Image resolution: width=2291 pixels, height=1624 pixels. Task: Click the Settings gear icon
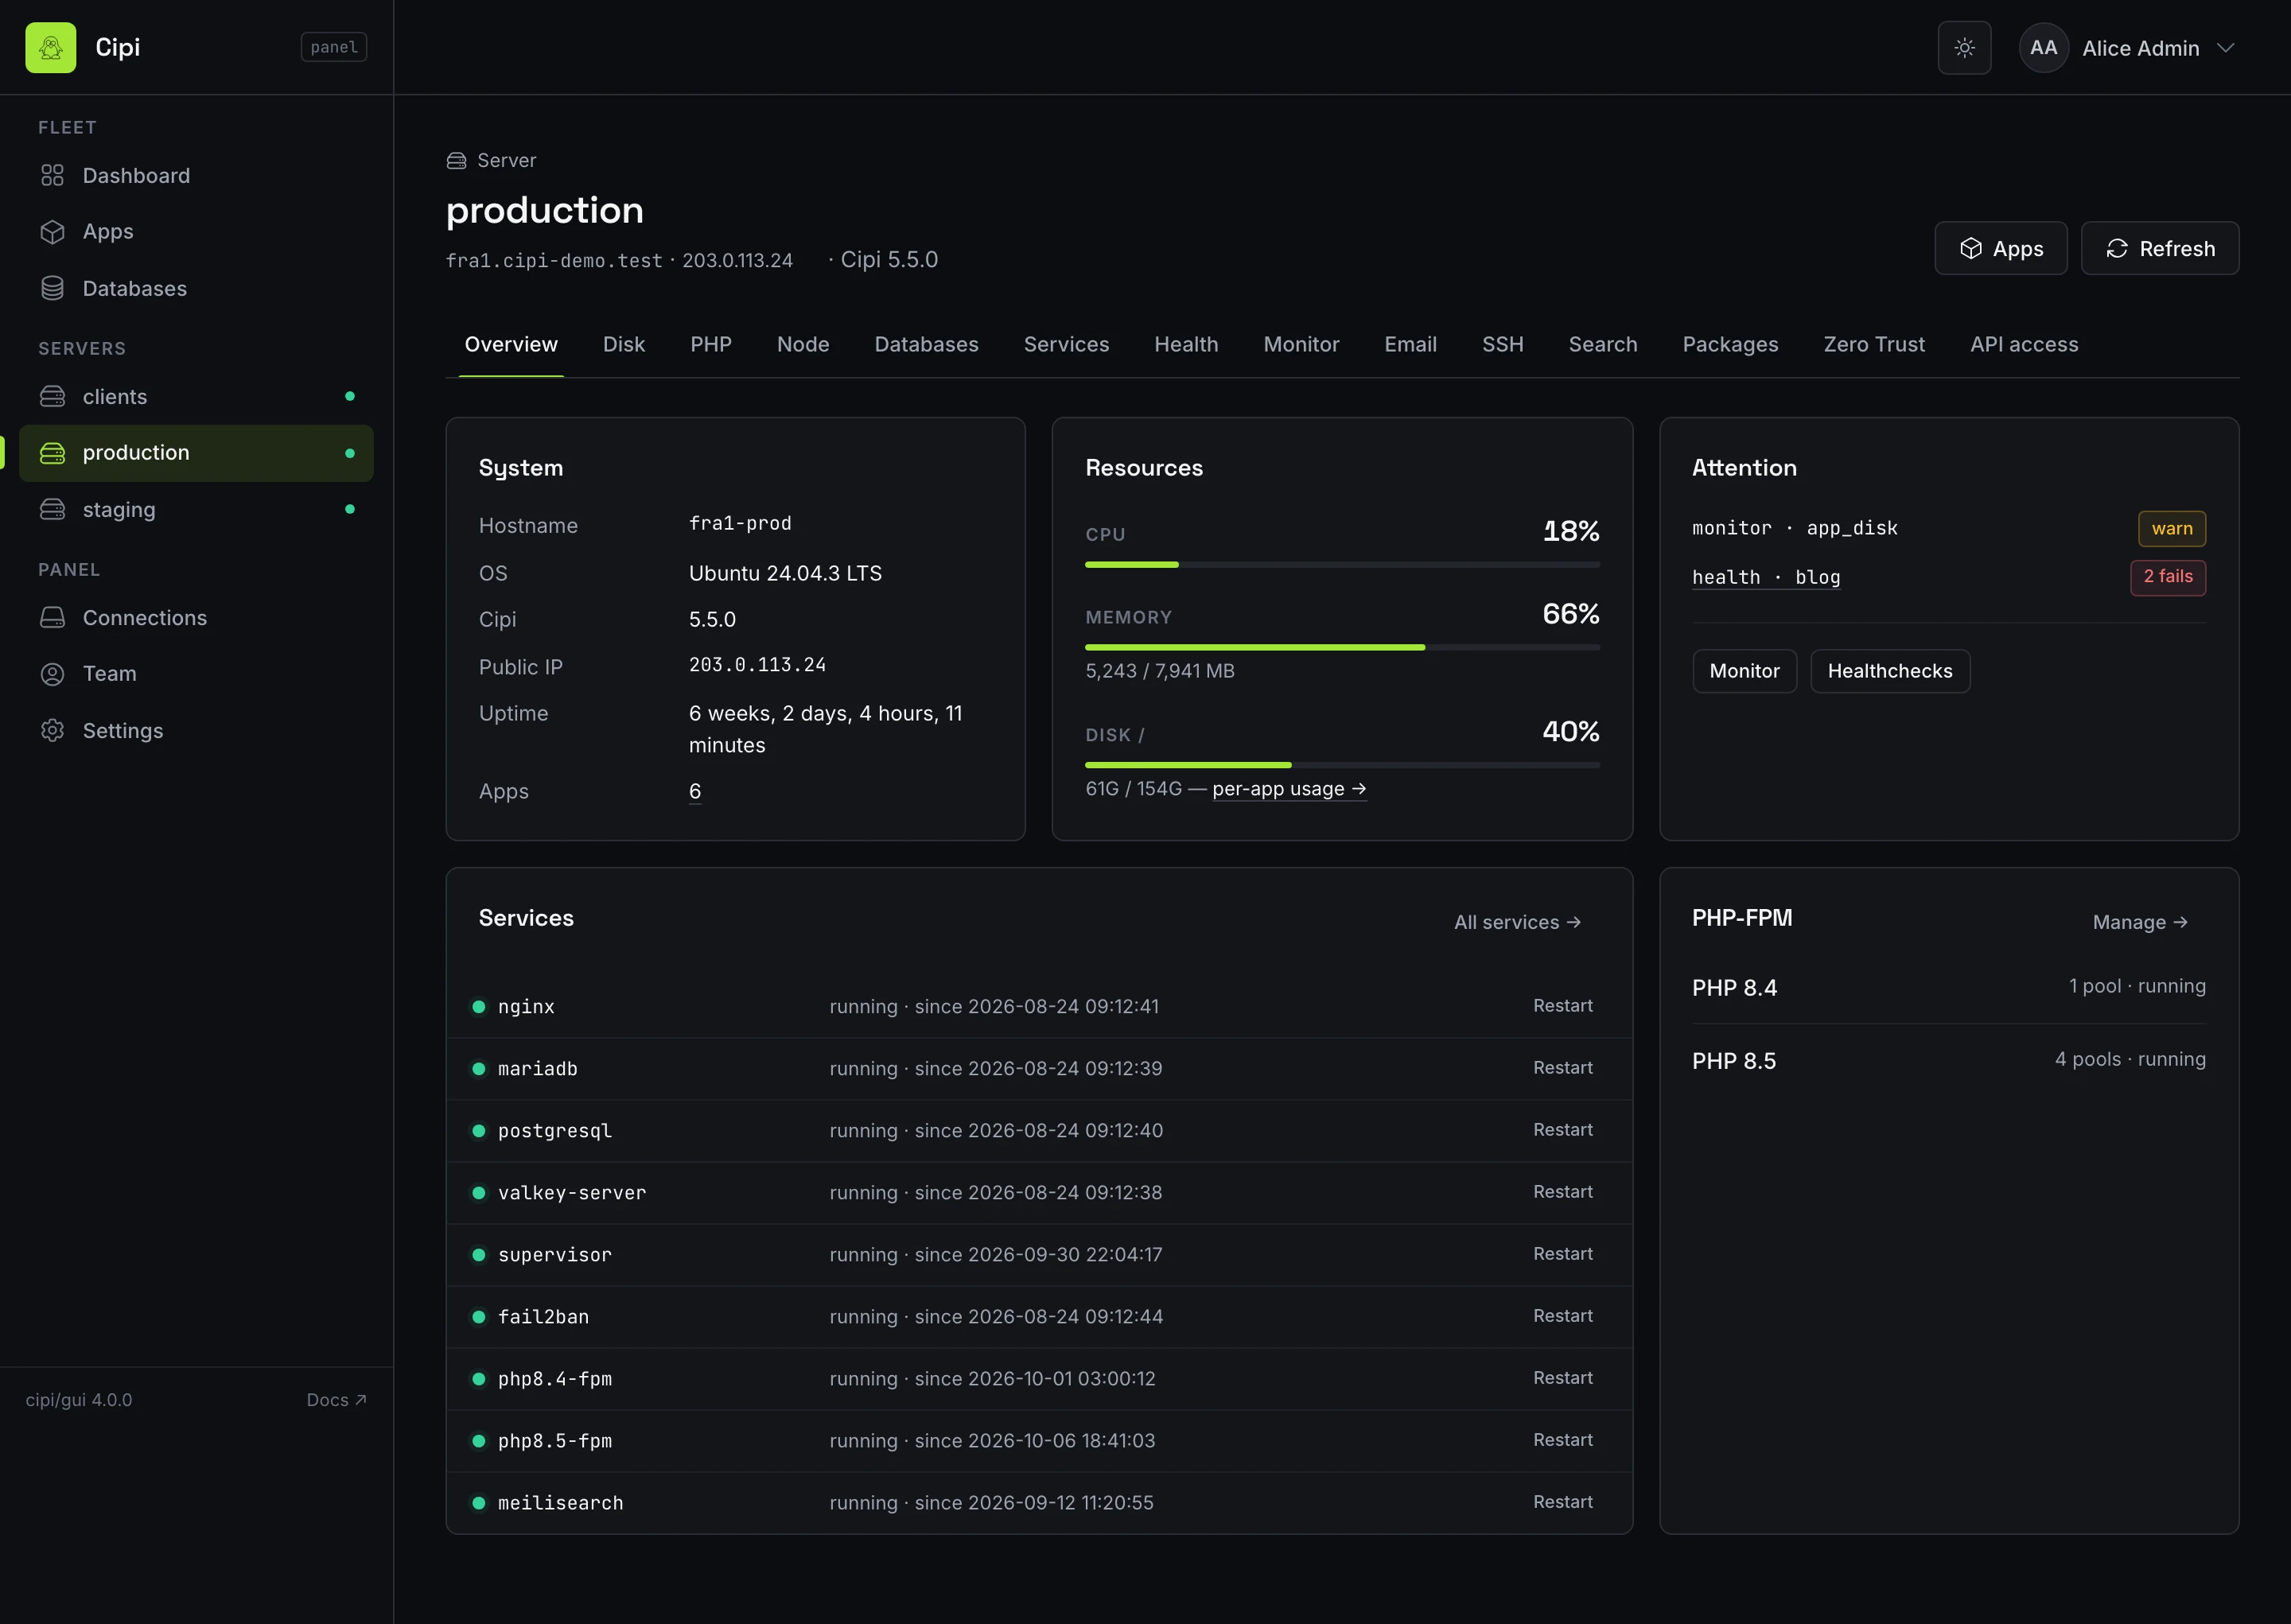pos(52,731)
